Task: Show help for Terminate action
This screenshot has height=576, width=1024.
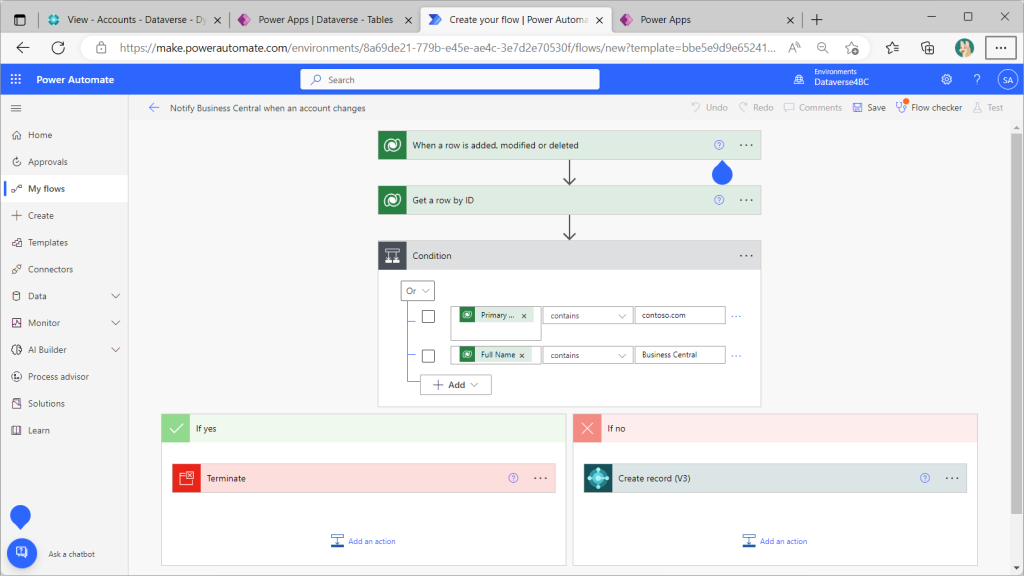Action: tap(513, 478)
